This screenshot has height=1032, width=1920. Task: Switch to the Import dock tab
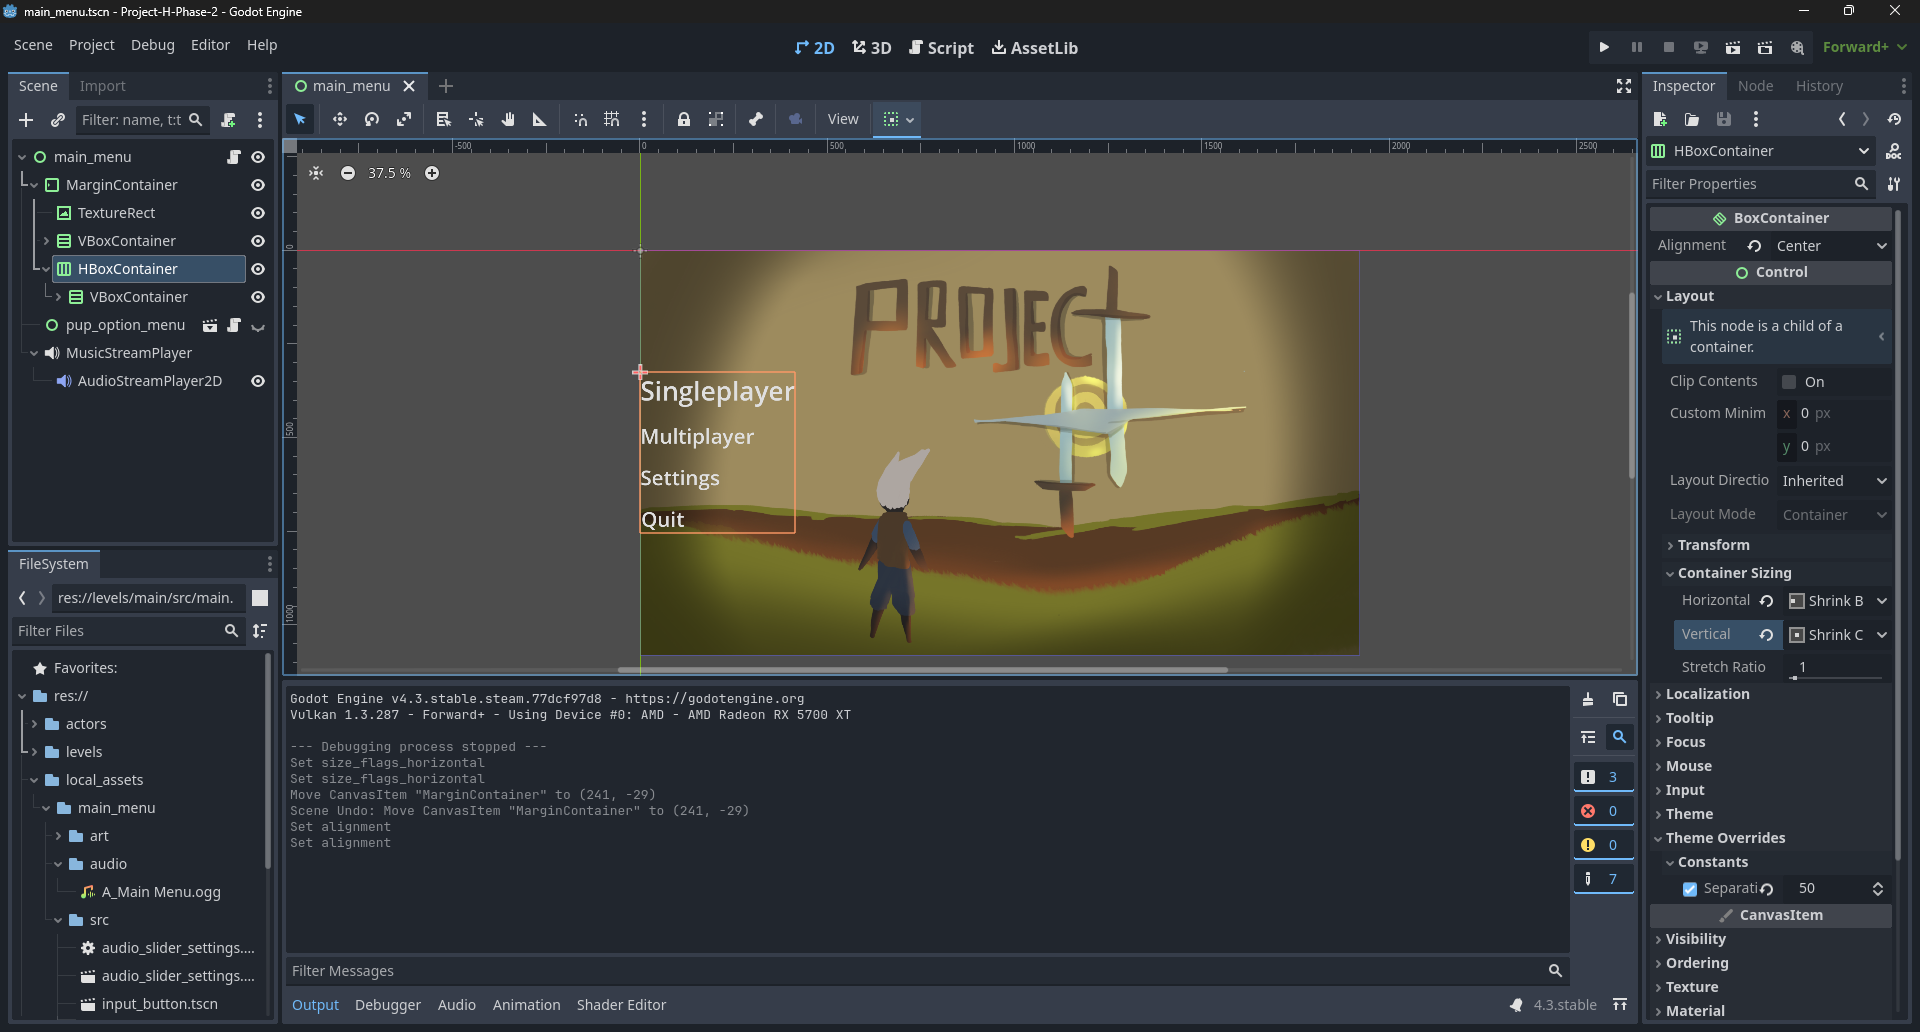pos(103,86)
